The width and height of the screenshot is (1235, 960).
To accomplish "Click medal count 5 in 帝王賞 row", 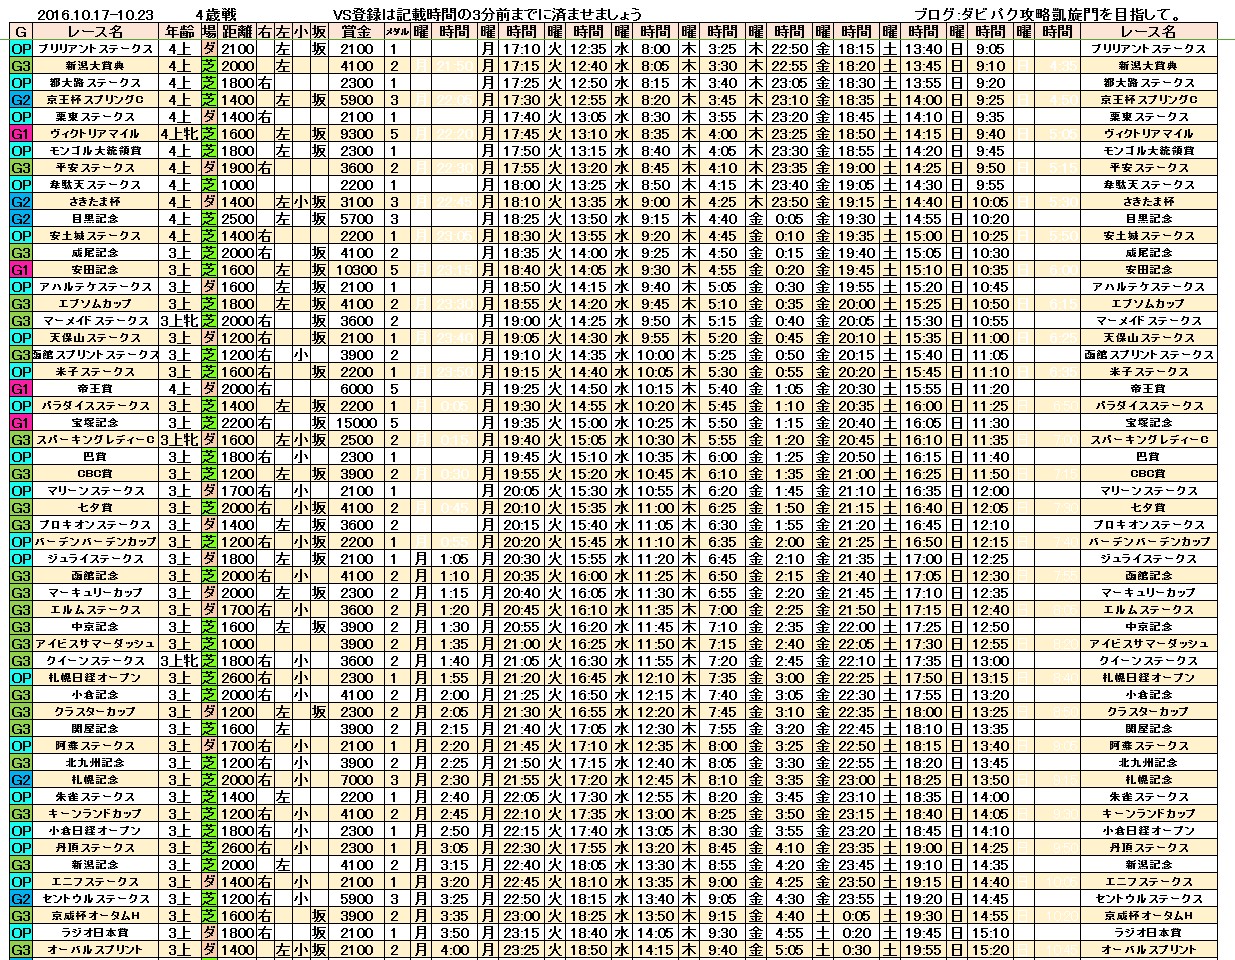I will point(395,388).
